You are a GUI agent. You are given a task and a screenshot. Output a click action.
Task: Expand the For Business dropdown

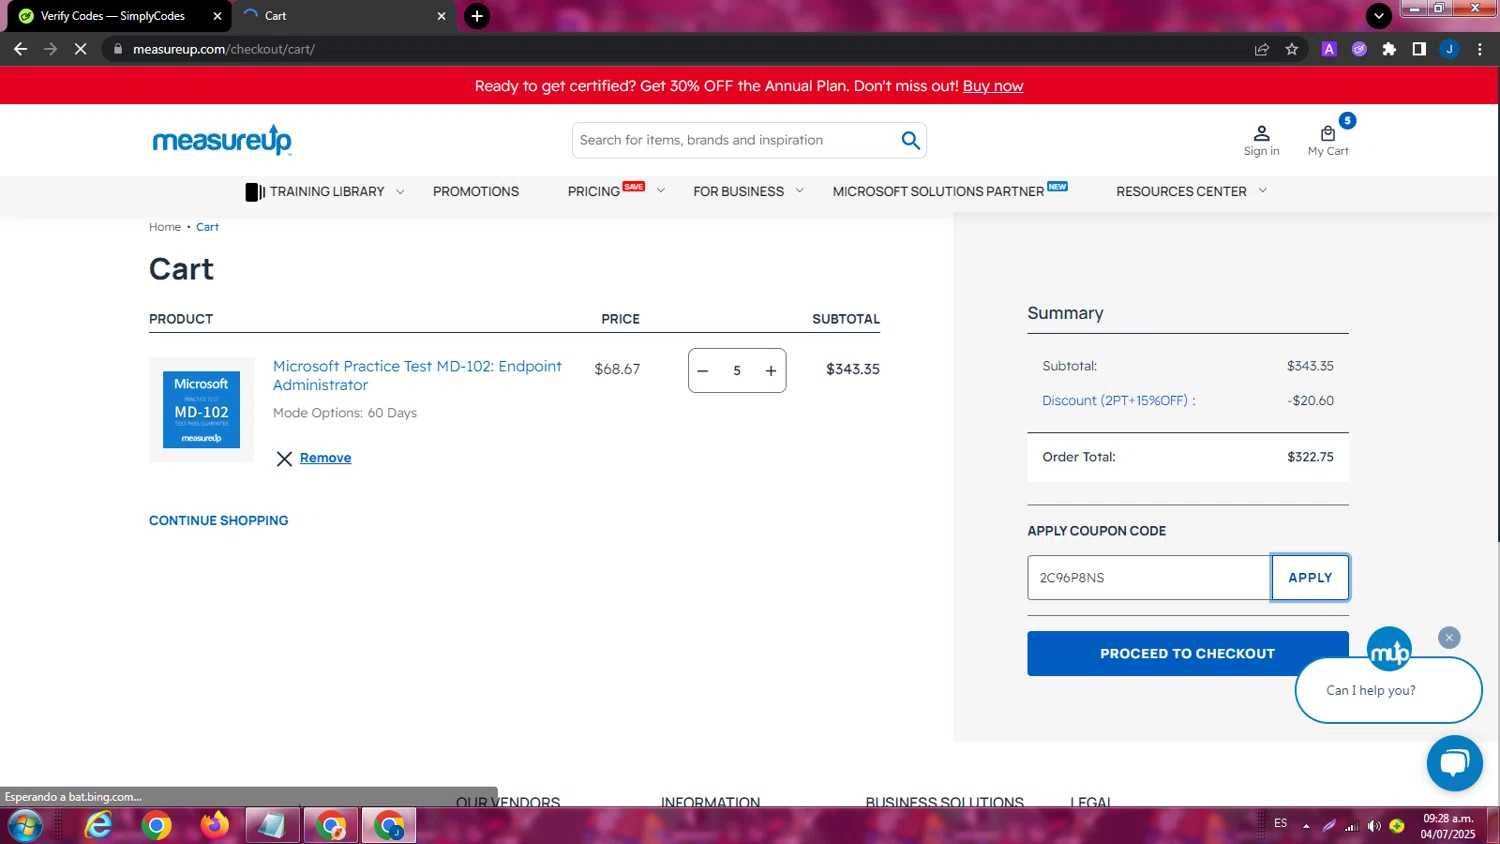tap(748, 192)
